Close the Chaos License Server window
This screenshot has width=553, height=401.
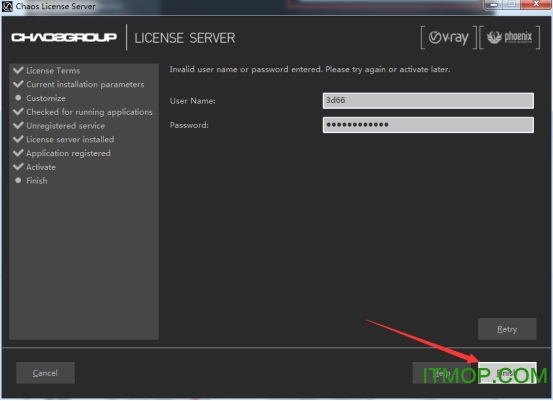point(536,4)
